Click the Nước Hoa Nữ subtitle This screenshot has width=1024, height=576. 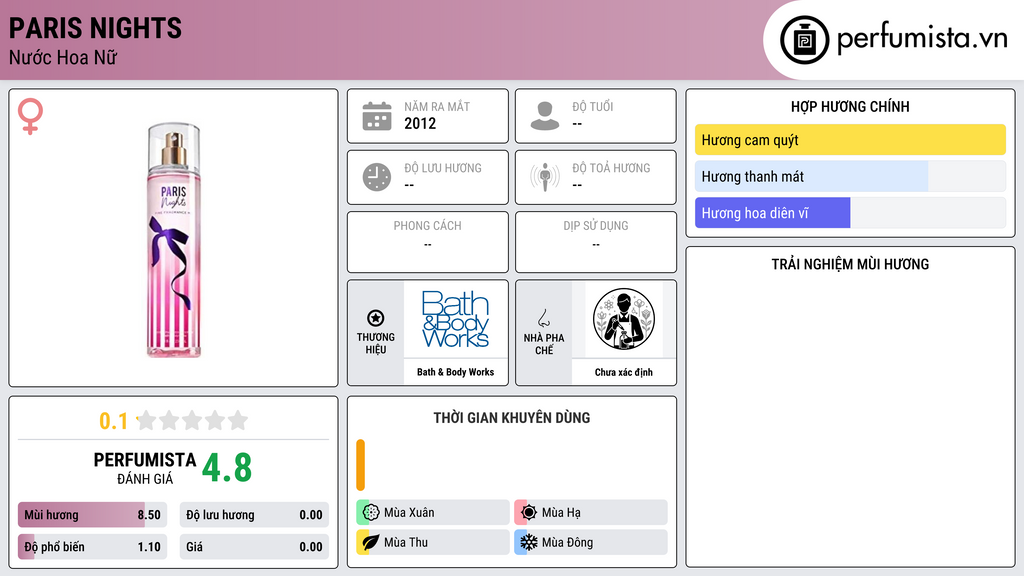point(63,57)
